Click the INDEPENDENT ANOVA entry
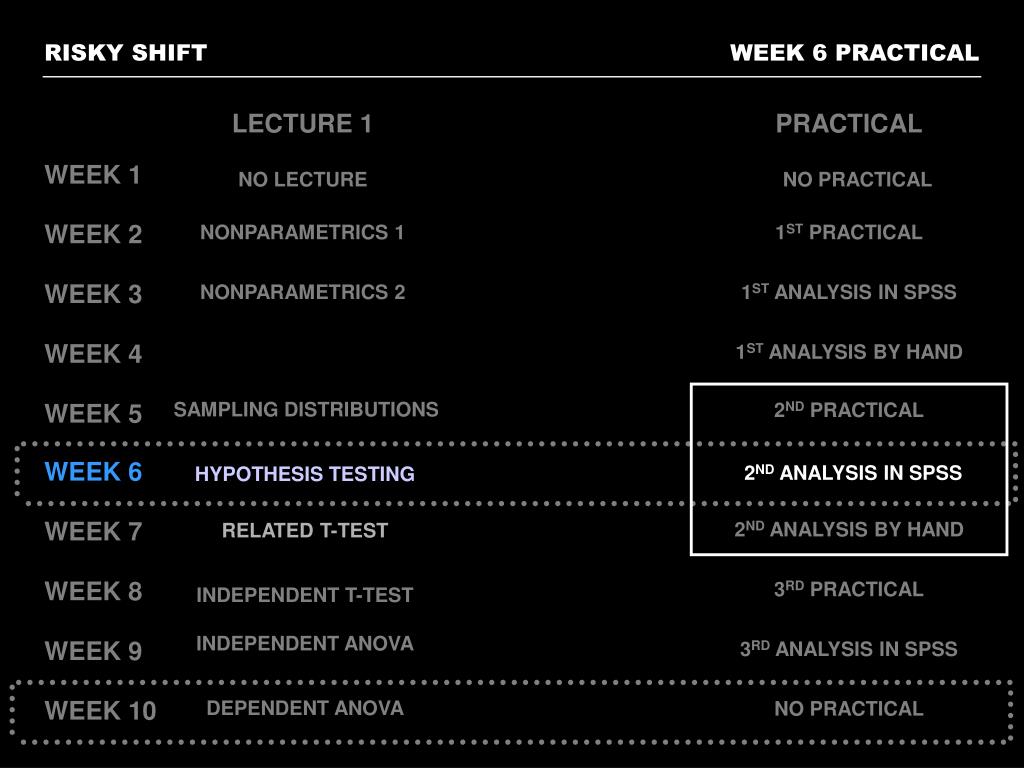The height and width of the screenshot is (768, 1024). point(305,644)
